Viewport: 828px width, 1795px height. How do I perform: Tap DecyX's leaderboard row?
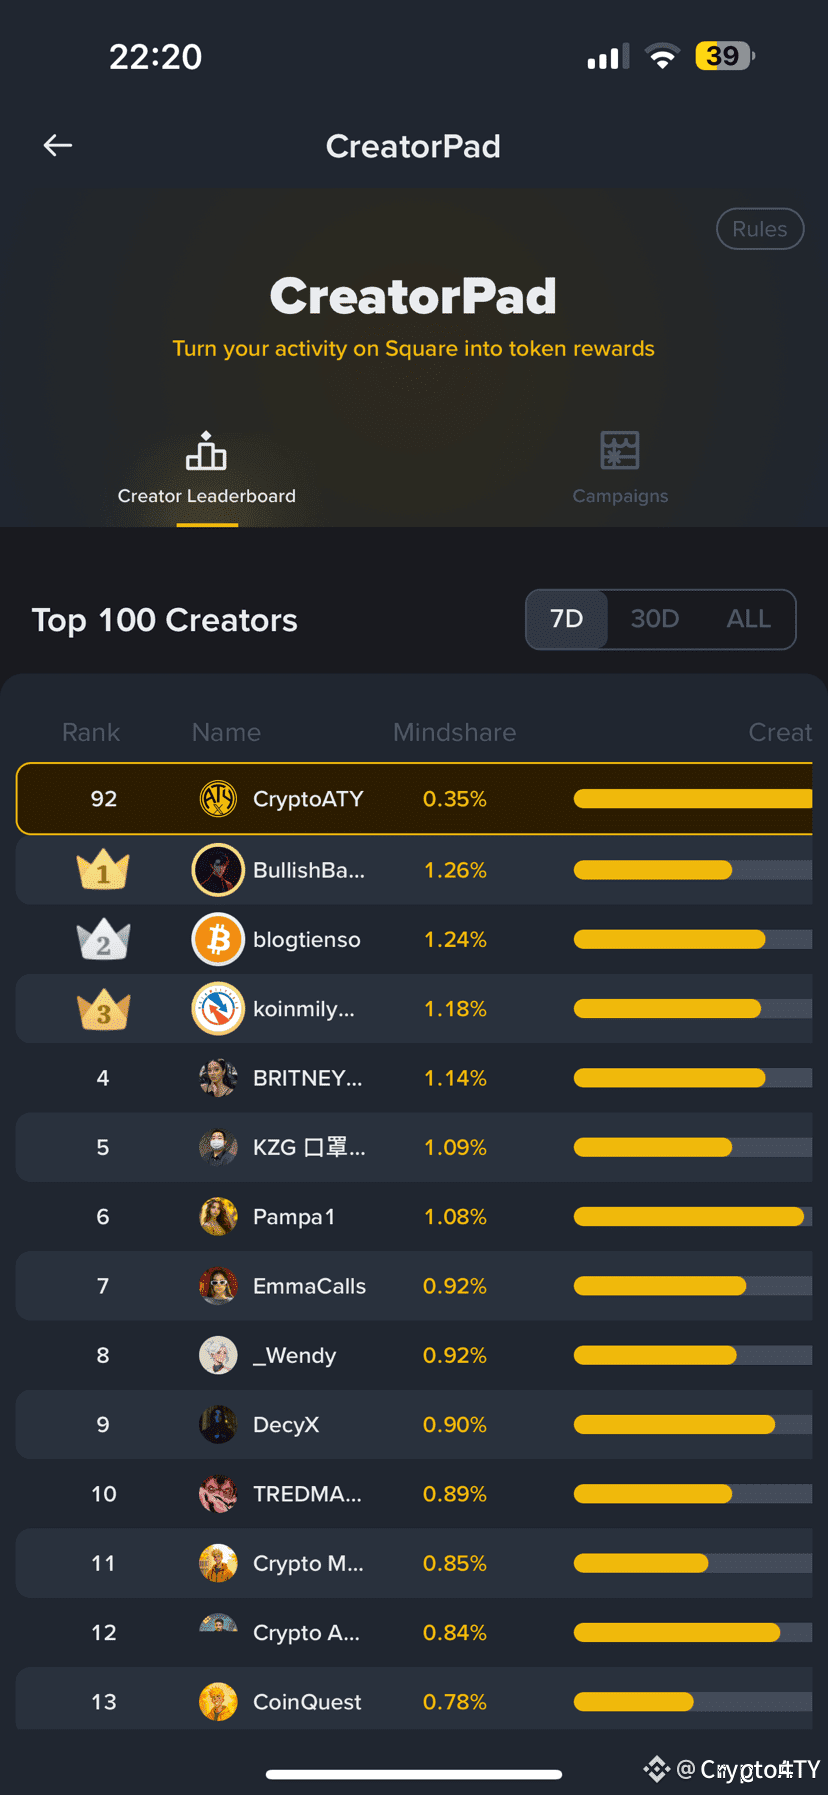pos(414,1424)
